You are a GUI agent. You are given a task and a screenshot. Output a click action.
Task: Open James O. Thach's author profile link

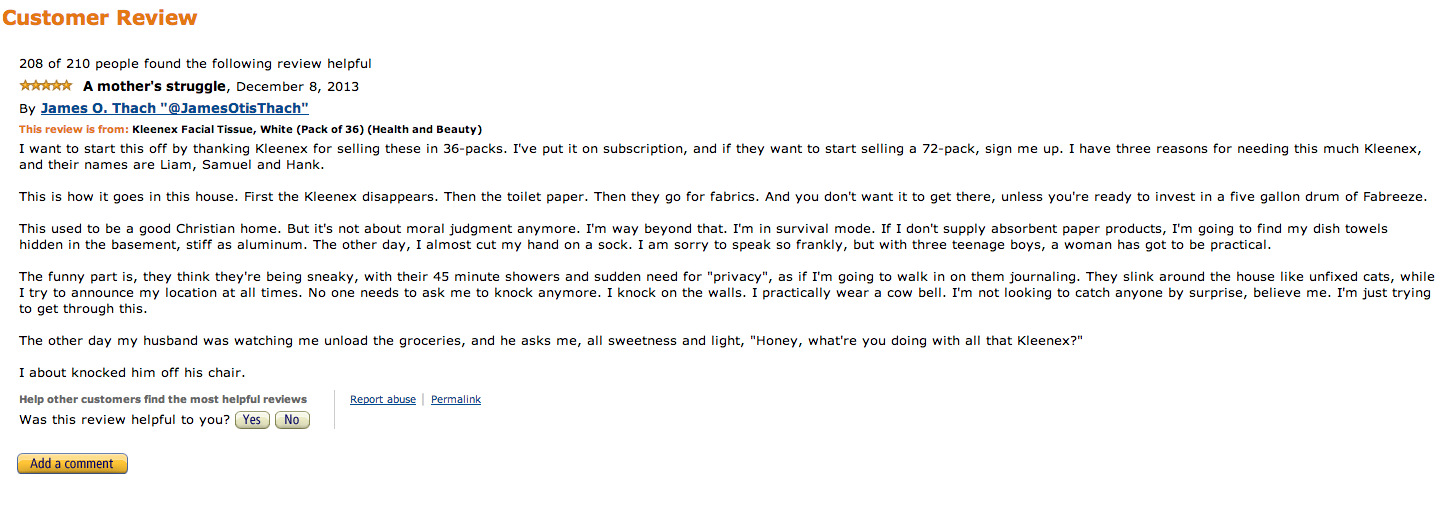click(174, 108)
